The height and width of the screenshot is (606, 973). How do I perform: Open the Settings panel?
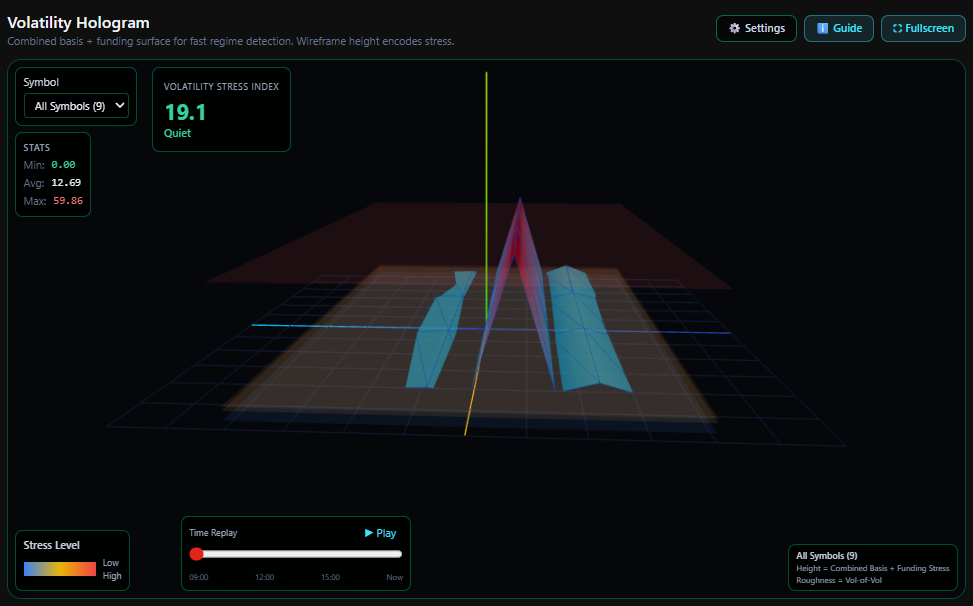[756, 28]
